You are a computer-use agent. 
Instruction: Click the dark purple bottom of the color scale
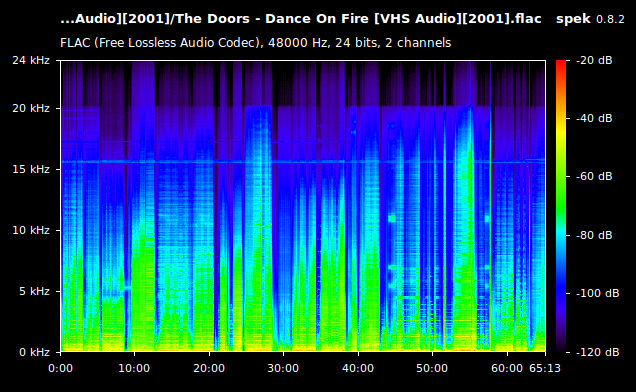pos(561,345)
